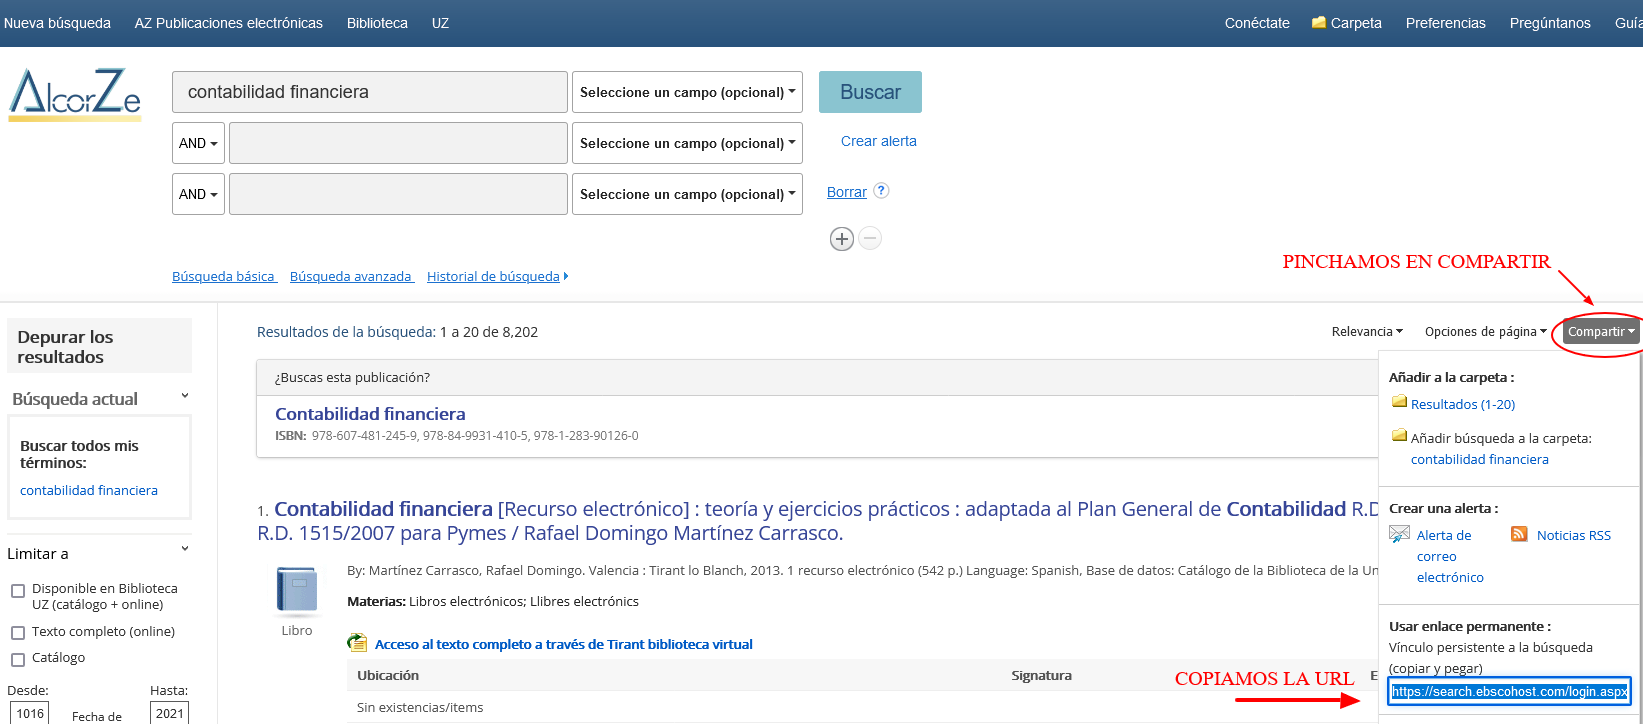This screenshot has height=724, width=1643.
Task: Switch to Búsqueda básica
Action: coord(223,276)
